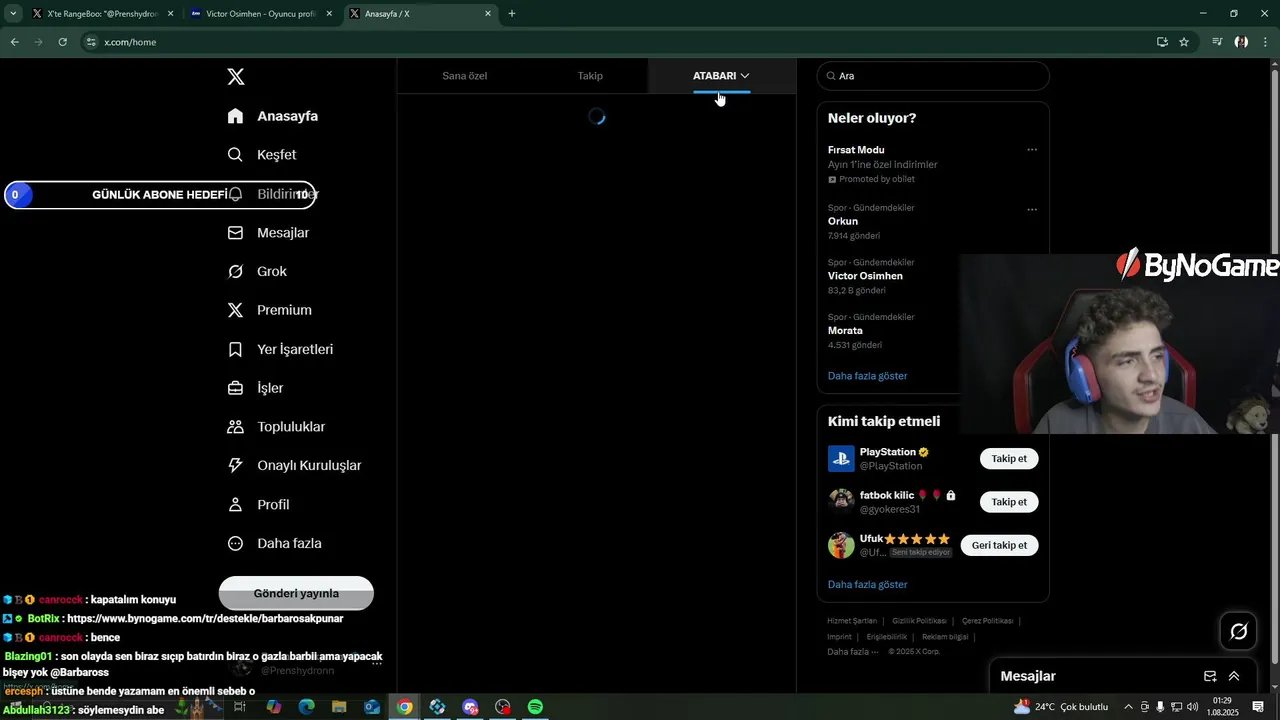Open more options for Orkun trend
This screenshot has width=1280, height=720.
click(1032, 210)
